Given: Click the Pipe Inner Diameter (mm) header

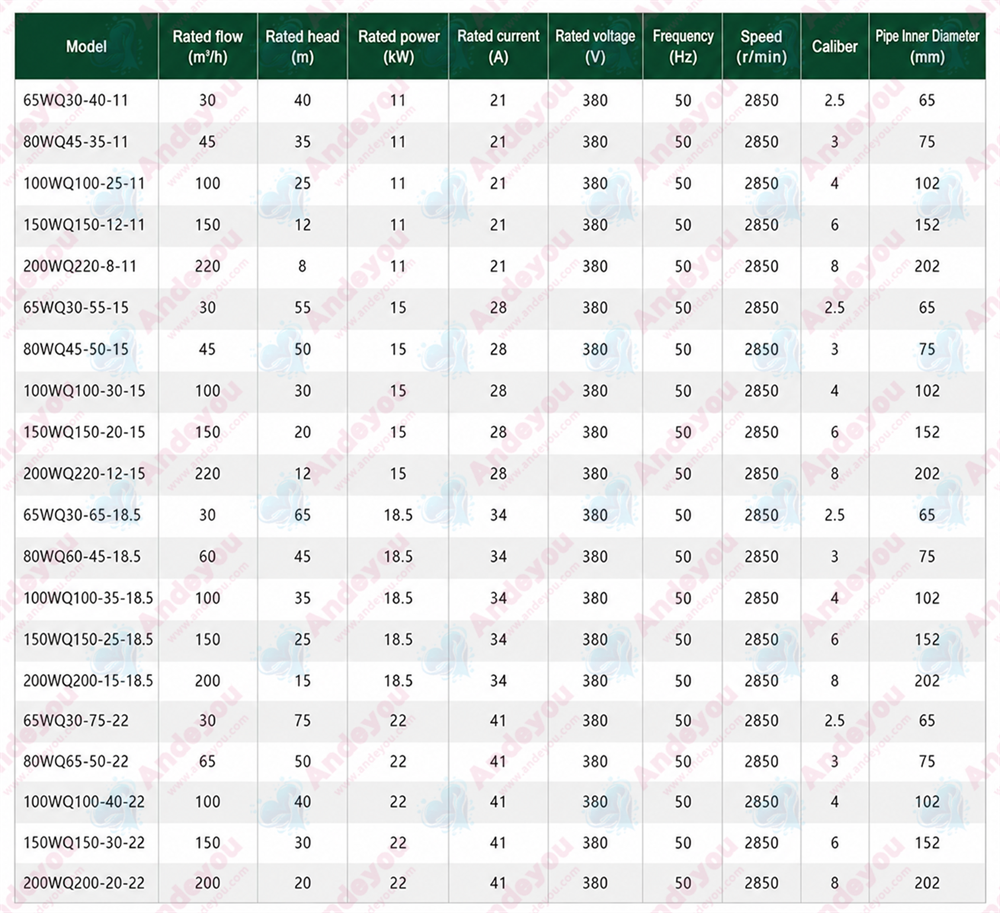Looking at the screenshot, I should click(927, 47).
